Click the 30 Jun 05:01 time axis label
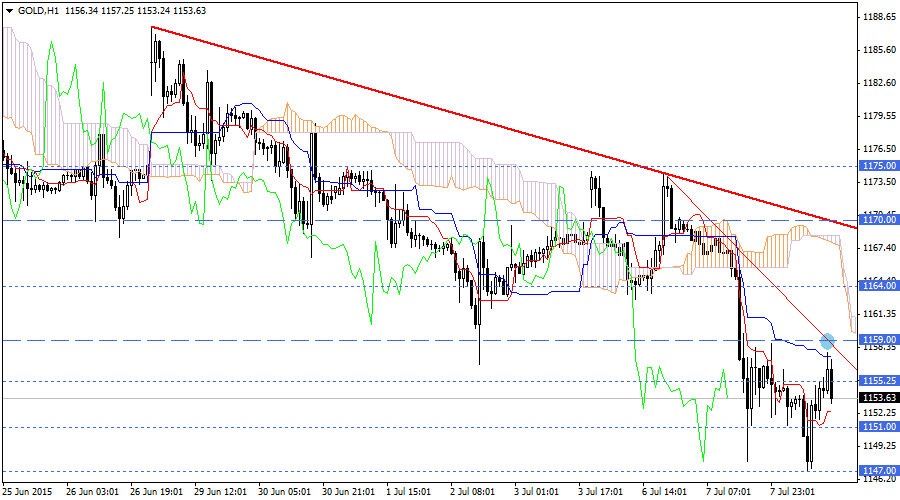The height and width of the screenshot is (500, 900). (285, 492)
